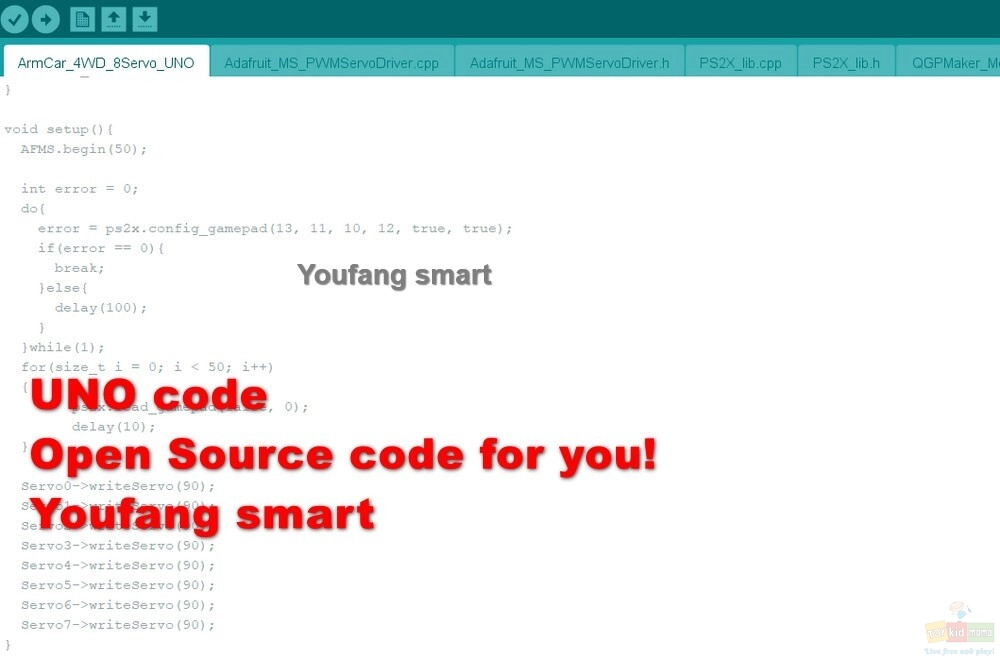The height and width of the screenshot is (659, 1000).
Task: Select the PS2X_lib.cpp tab
Action: click(x=740, y=63)
